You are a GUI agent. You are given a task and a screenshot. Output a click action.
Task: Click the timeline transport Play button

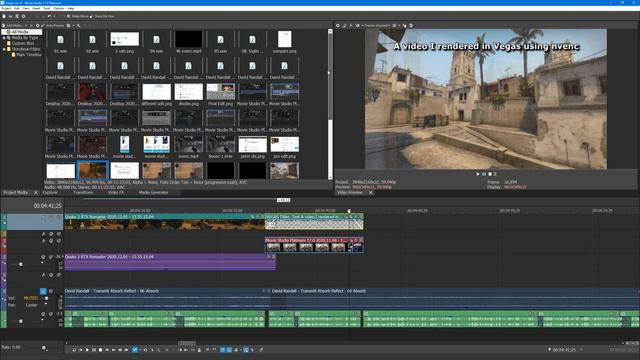tap(87, 350)
